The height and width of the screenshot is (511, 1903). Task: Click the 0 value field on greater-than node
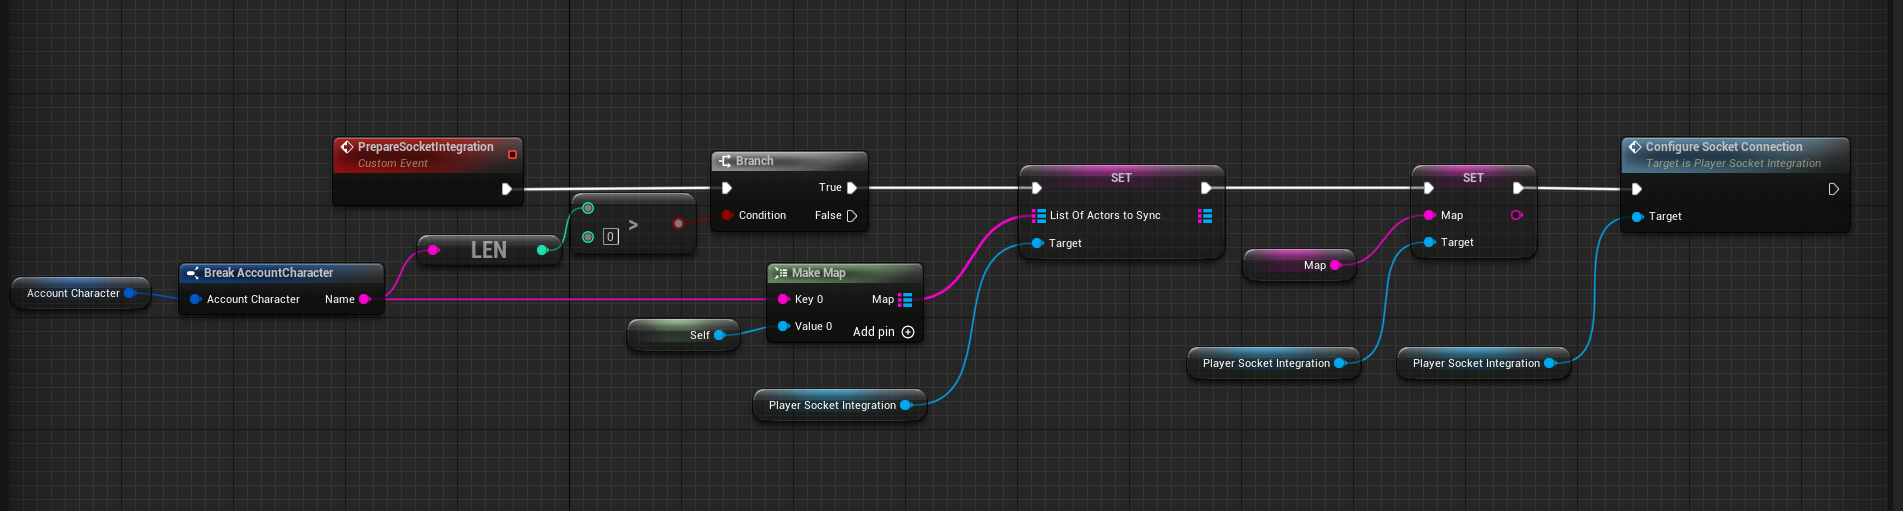(611, 237)
